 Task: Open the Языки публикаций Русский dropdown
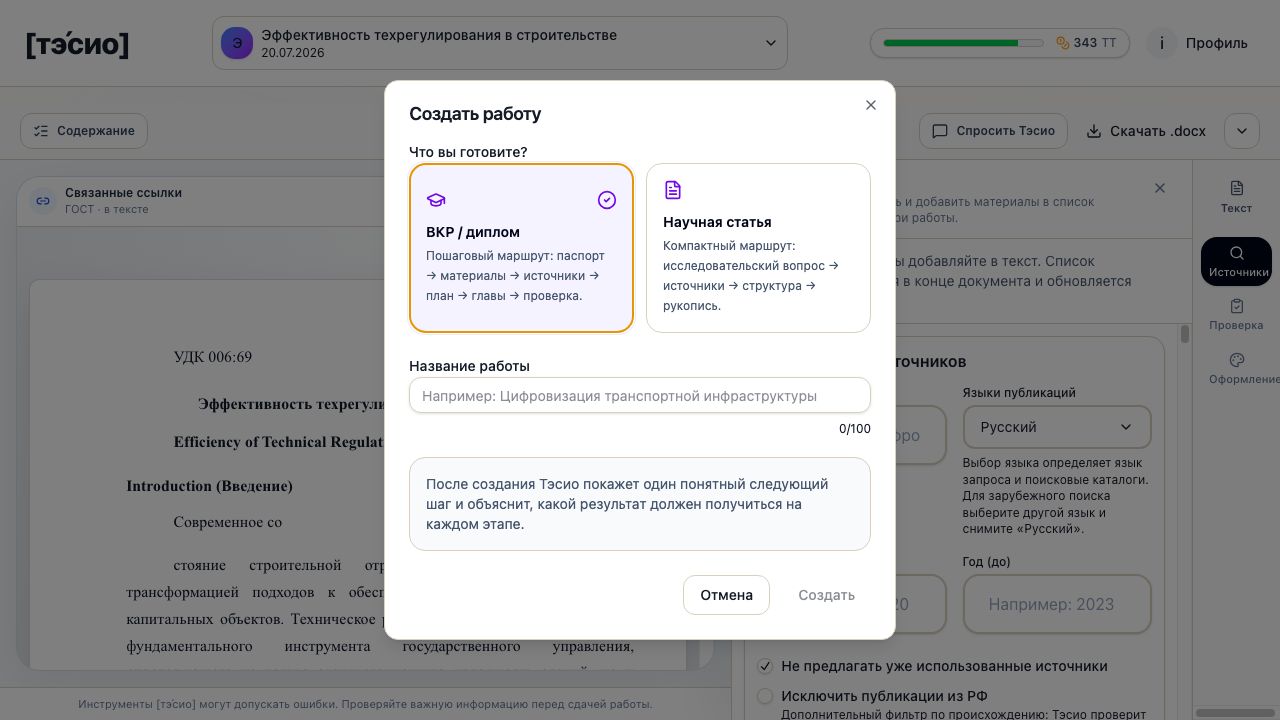[x=1057, y=427]
